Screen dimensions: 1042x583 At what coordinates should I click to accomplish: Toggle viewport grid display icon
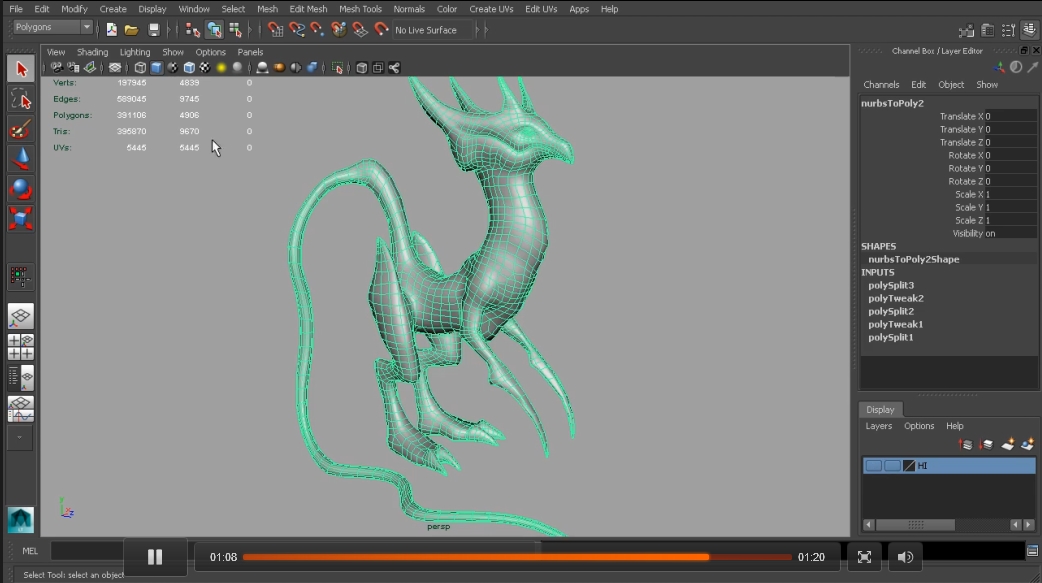(115, 68)
